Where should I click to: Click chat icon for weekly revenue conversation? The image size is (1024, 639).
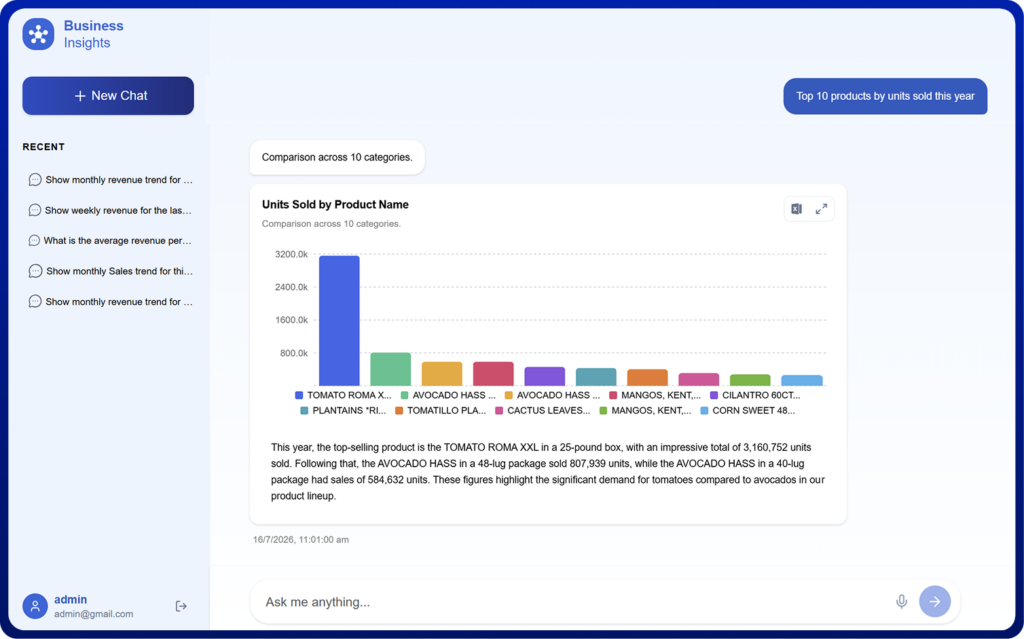pos(35,210)
